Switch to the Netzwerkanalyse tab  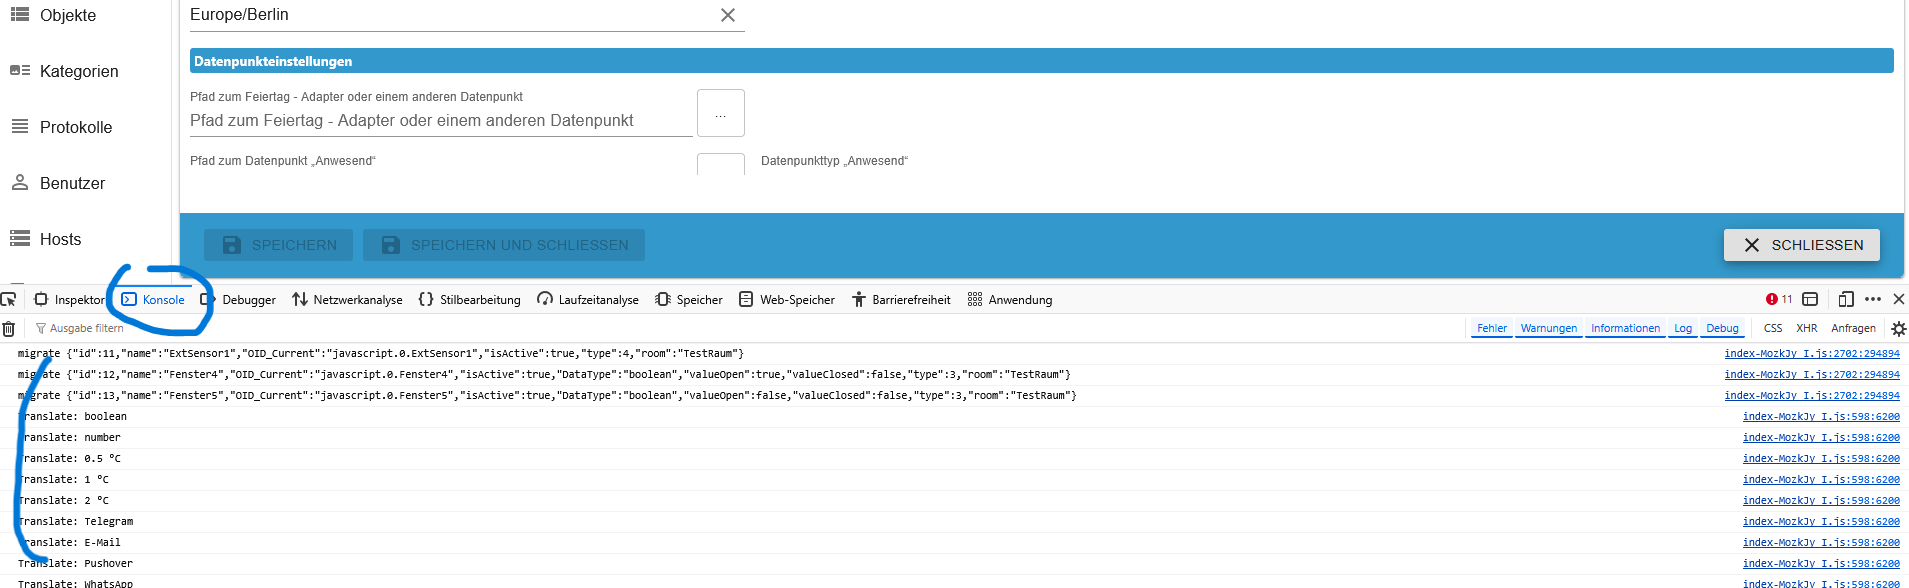[x=347, y=300]
